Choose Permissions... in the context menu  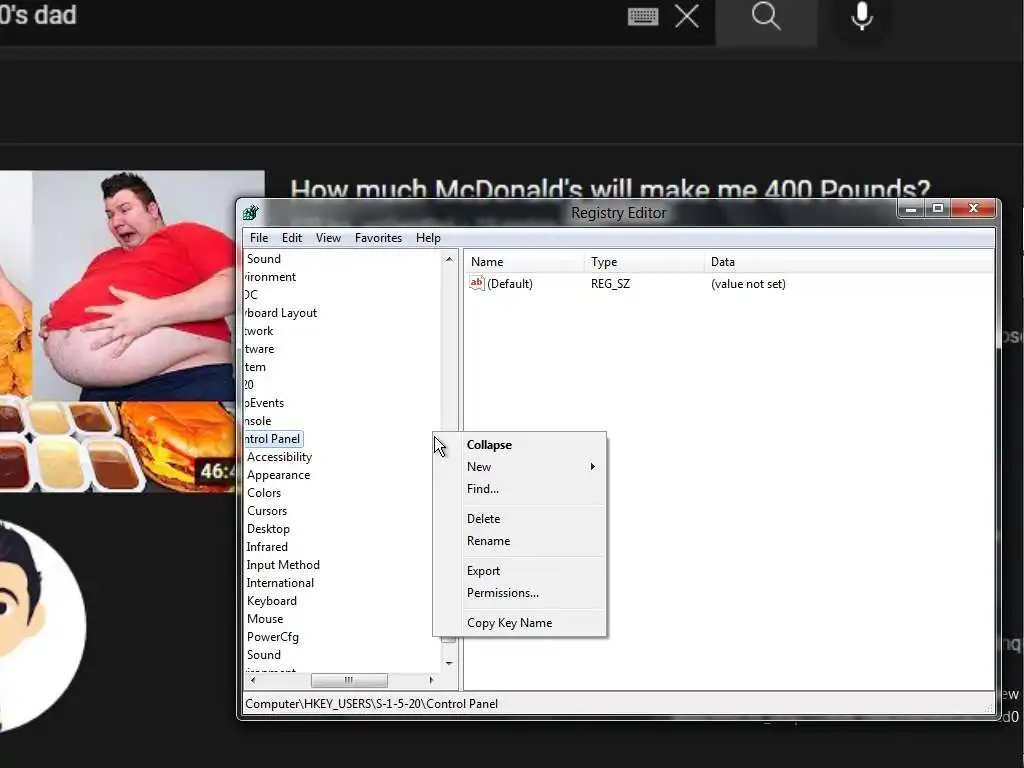[520, 593]
